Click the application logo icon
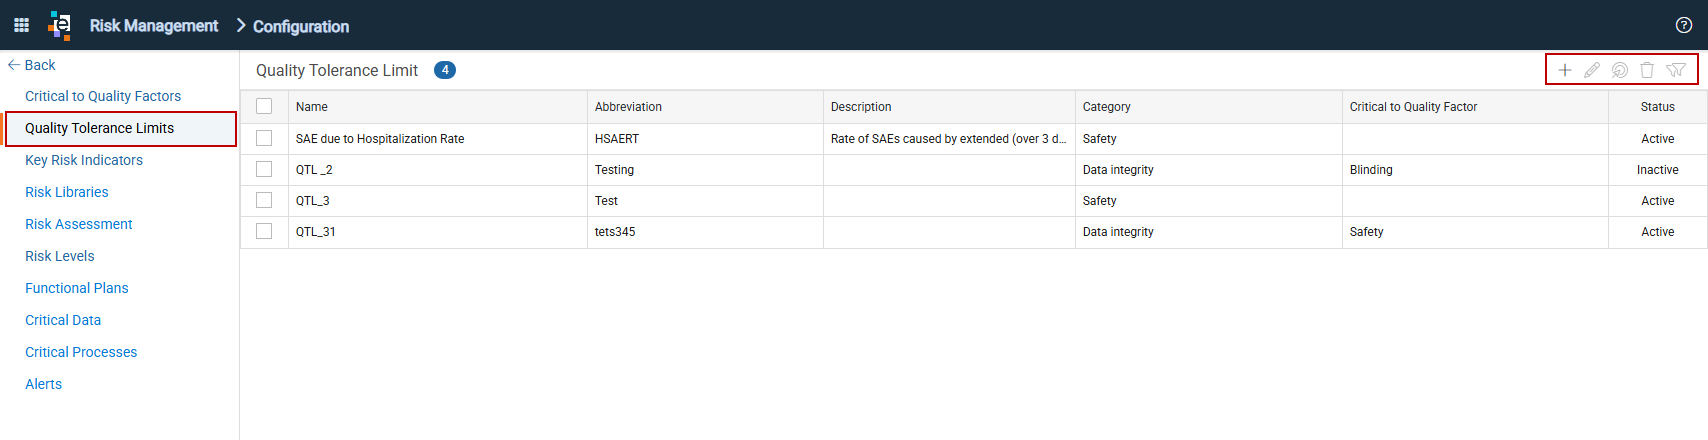 (x=60, y=25)
